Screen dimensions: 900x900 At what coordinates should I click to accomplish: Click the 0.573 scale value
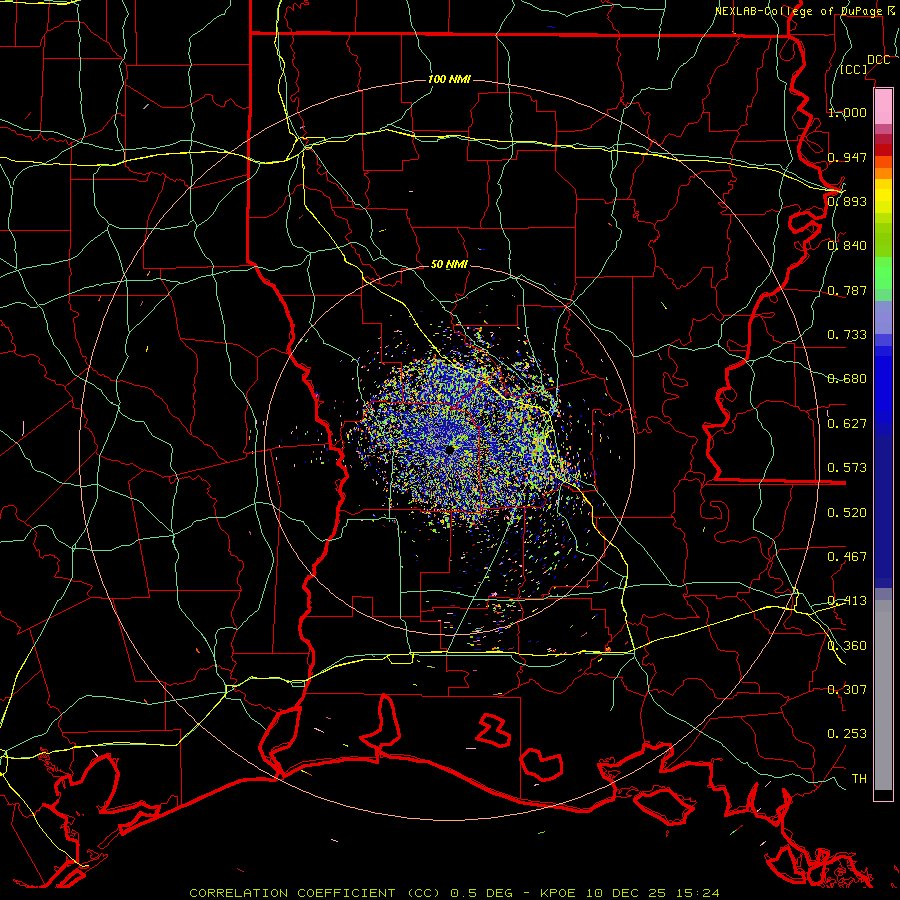coord(847,468)
